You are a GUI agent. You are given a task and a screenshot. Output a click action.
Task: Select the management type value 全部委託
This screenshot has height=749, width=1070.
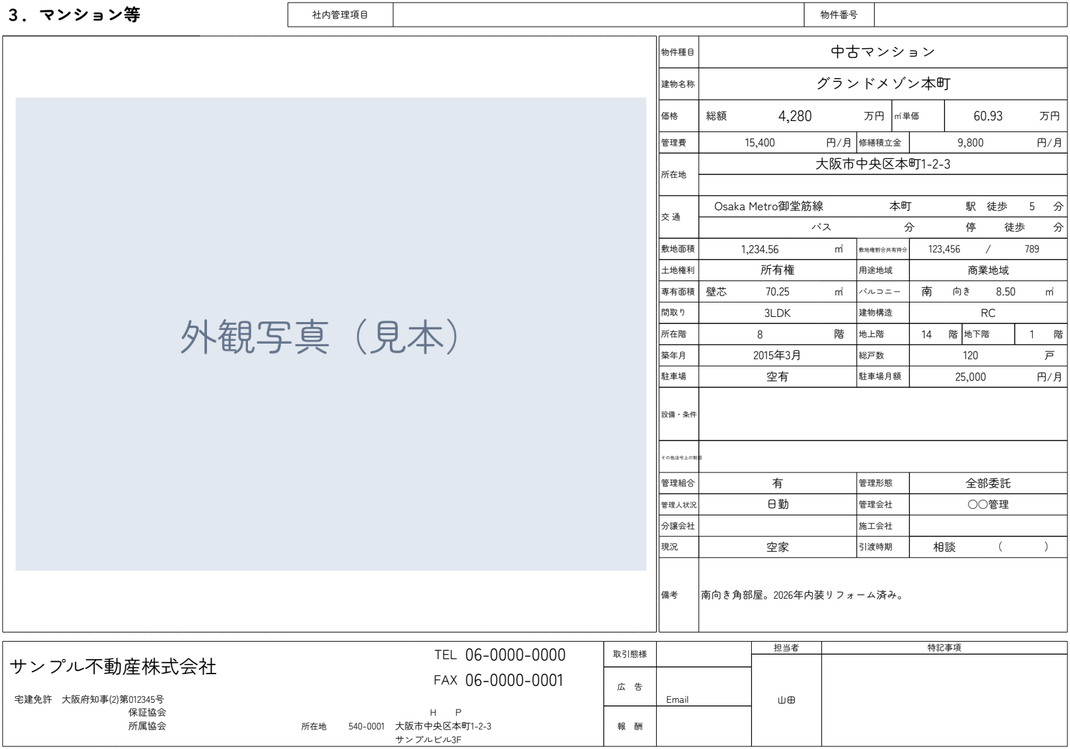(x=988, y=483)
